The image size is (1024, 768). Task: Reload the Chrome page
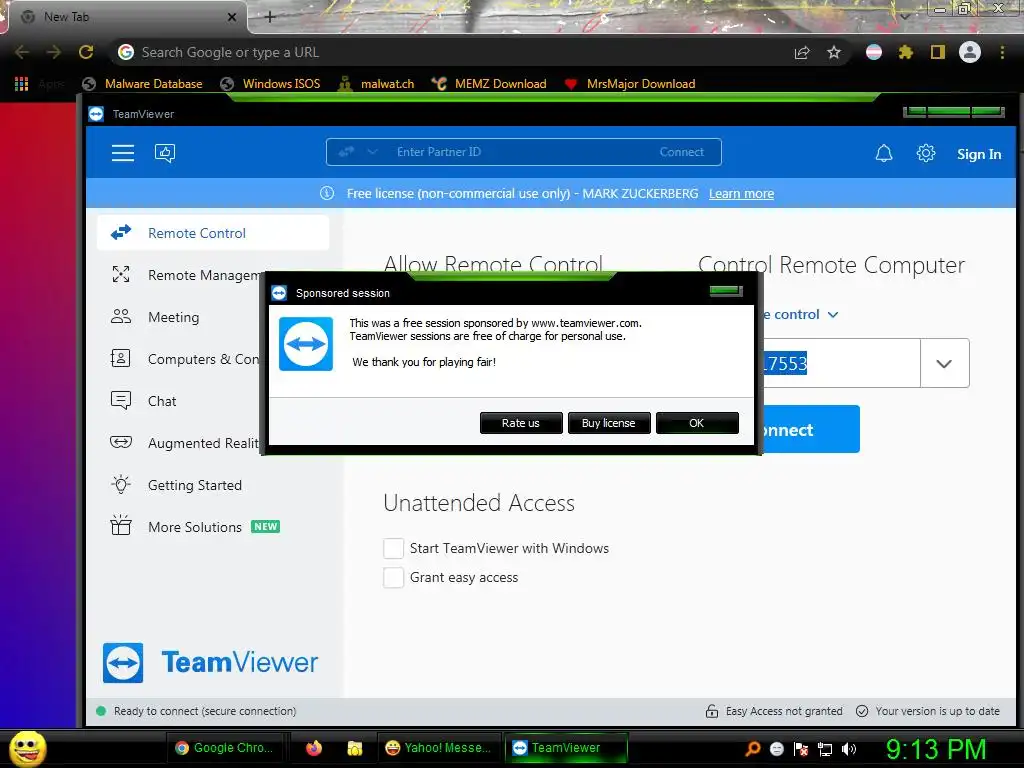(x=86, y=52)
